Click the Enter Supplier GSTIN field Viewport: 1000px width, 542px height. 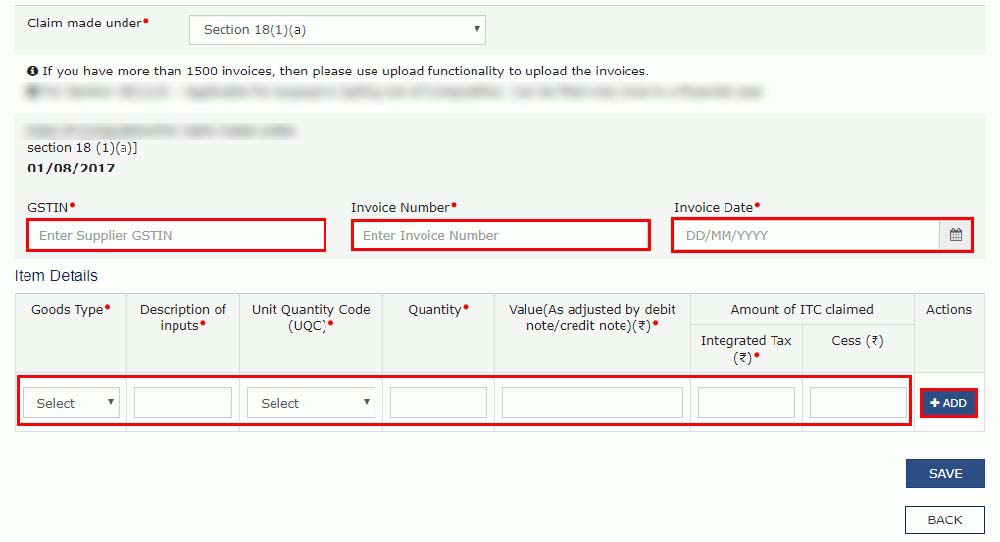tap(176, 236)
